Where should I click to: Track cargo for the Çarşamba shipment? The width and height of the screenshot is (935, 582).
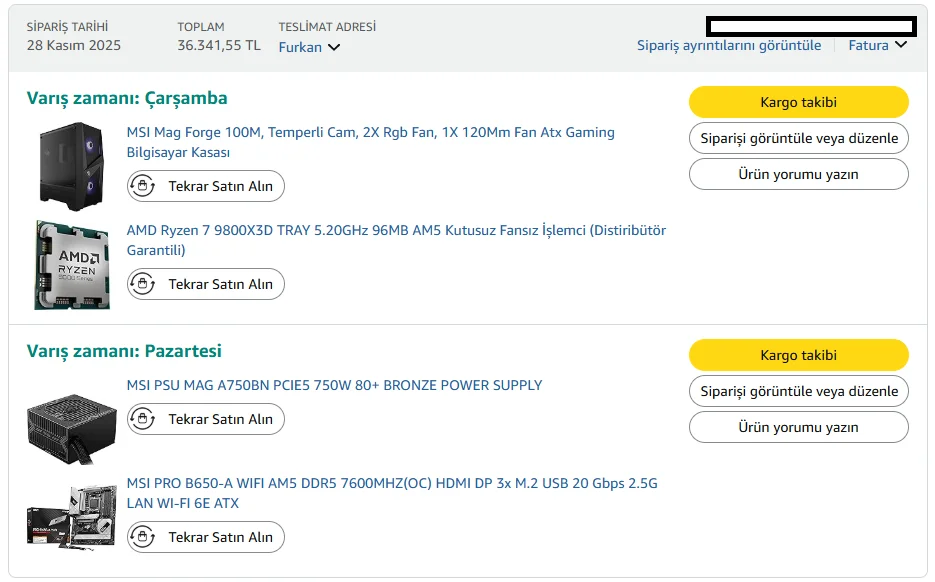(798, 102)
